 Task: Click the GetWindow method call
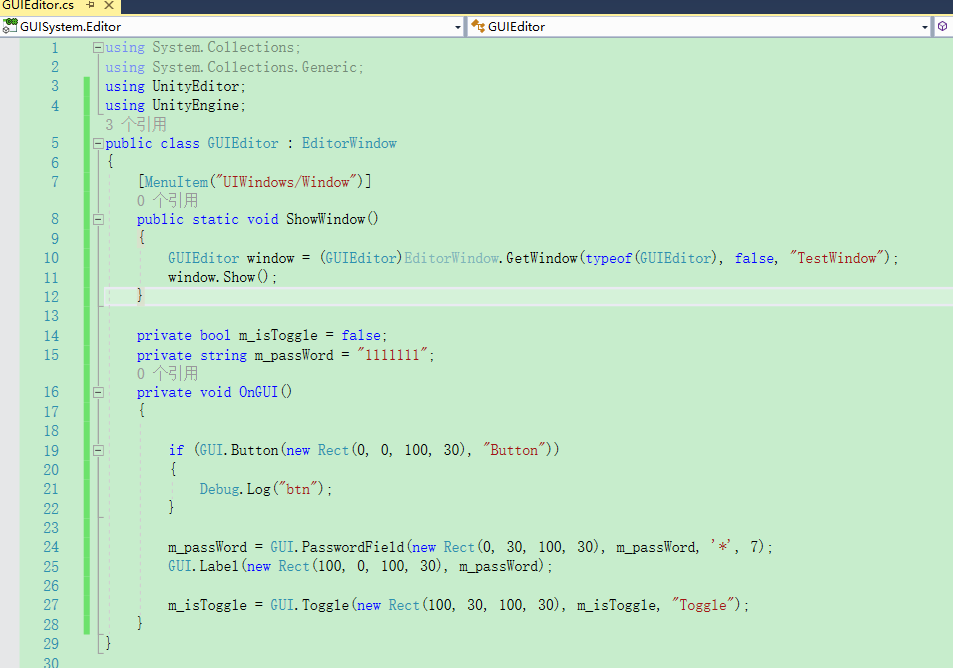tap(542, 258)
